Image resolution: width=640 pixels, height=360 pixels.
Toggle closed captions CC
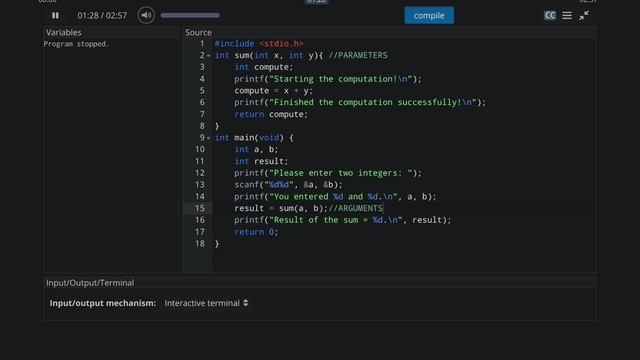(550, 16)
